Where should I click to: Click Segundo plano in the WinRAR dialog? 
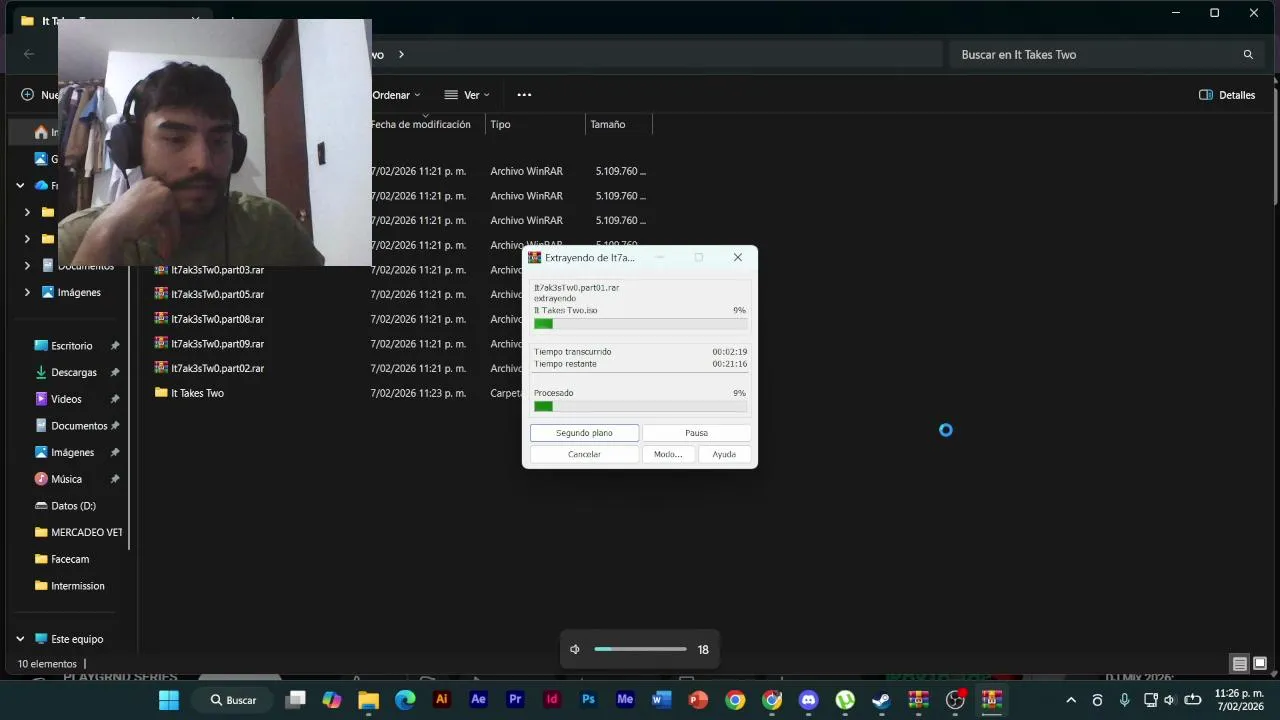point(584,433)
